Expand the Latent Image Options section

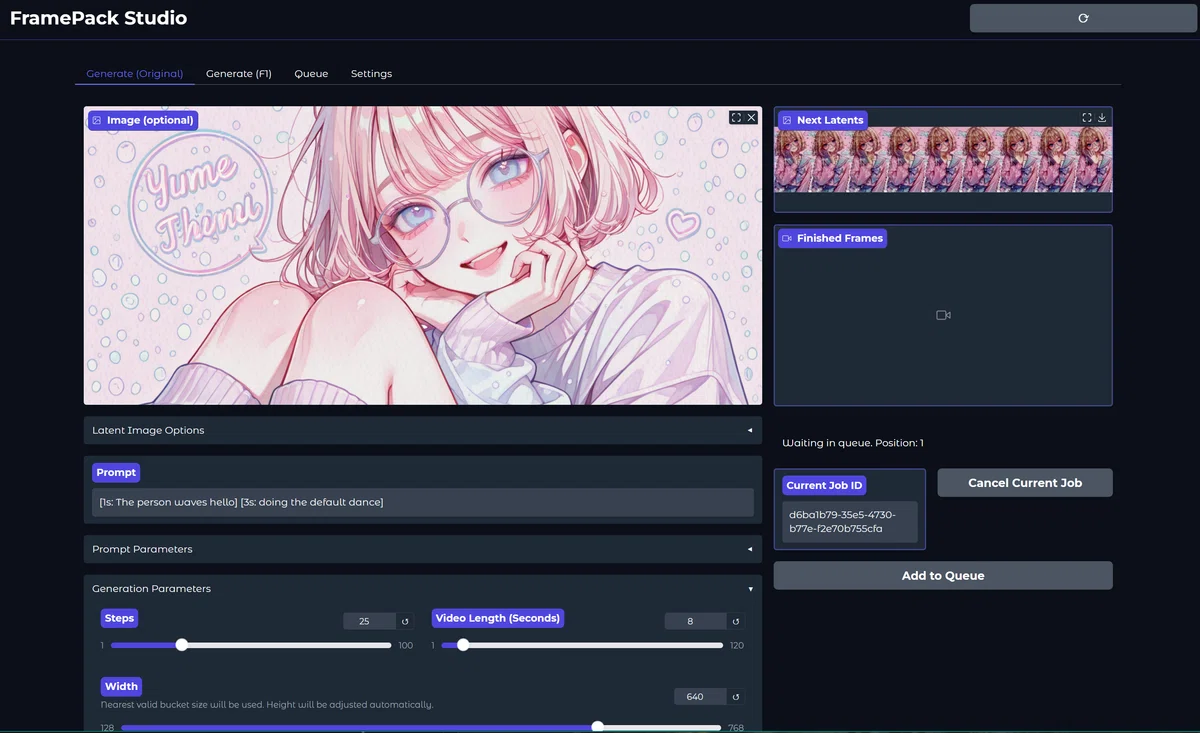[423, 430]
